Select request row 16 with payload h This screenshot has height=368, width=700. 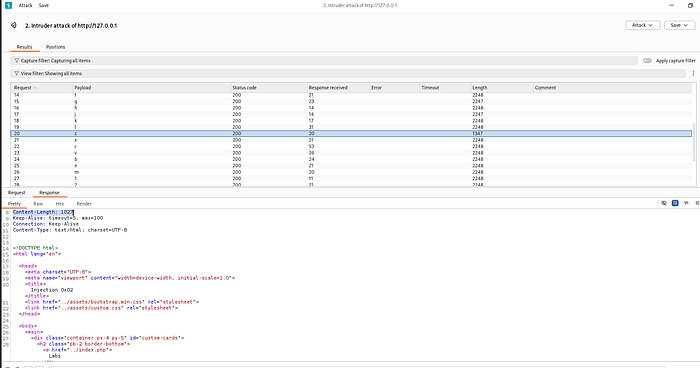click(x=351, y=108)
